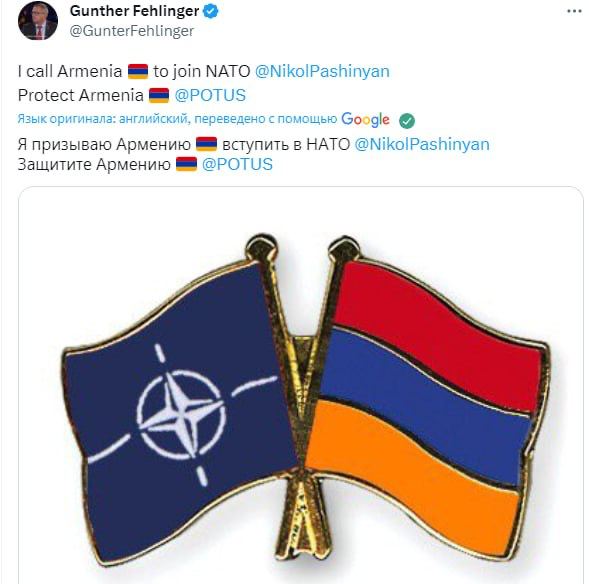Click the Gunther Fehlinger display name

pos(134,11)
